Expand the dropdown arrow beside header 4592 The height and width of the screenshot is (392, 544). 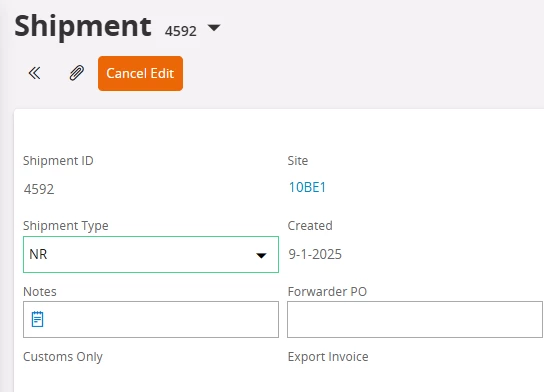pos(214,28)
